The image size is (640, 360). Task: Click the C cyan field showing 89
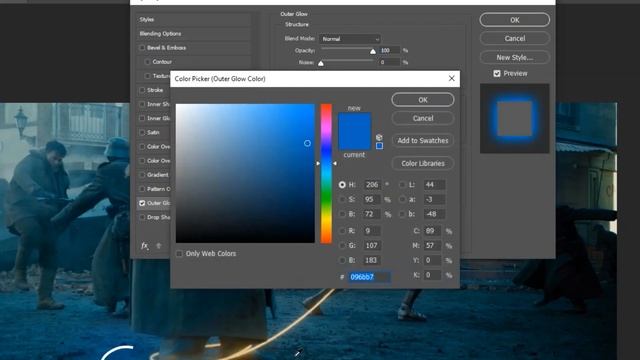[x=432, y=231]
